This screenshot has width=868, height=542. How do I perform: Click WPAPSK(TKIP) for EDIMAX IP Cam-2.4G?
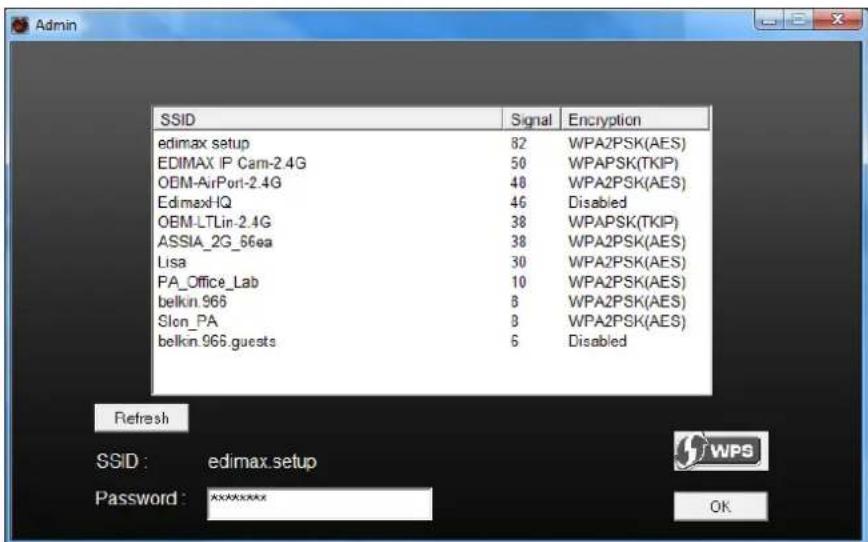[623, 163]
